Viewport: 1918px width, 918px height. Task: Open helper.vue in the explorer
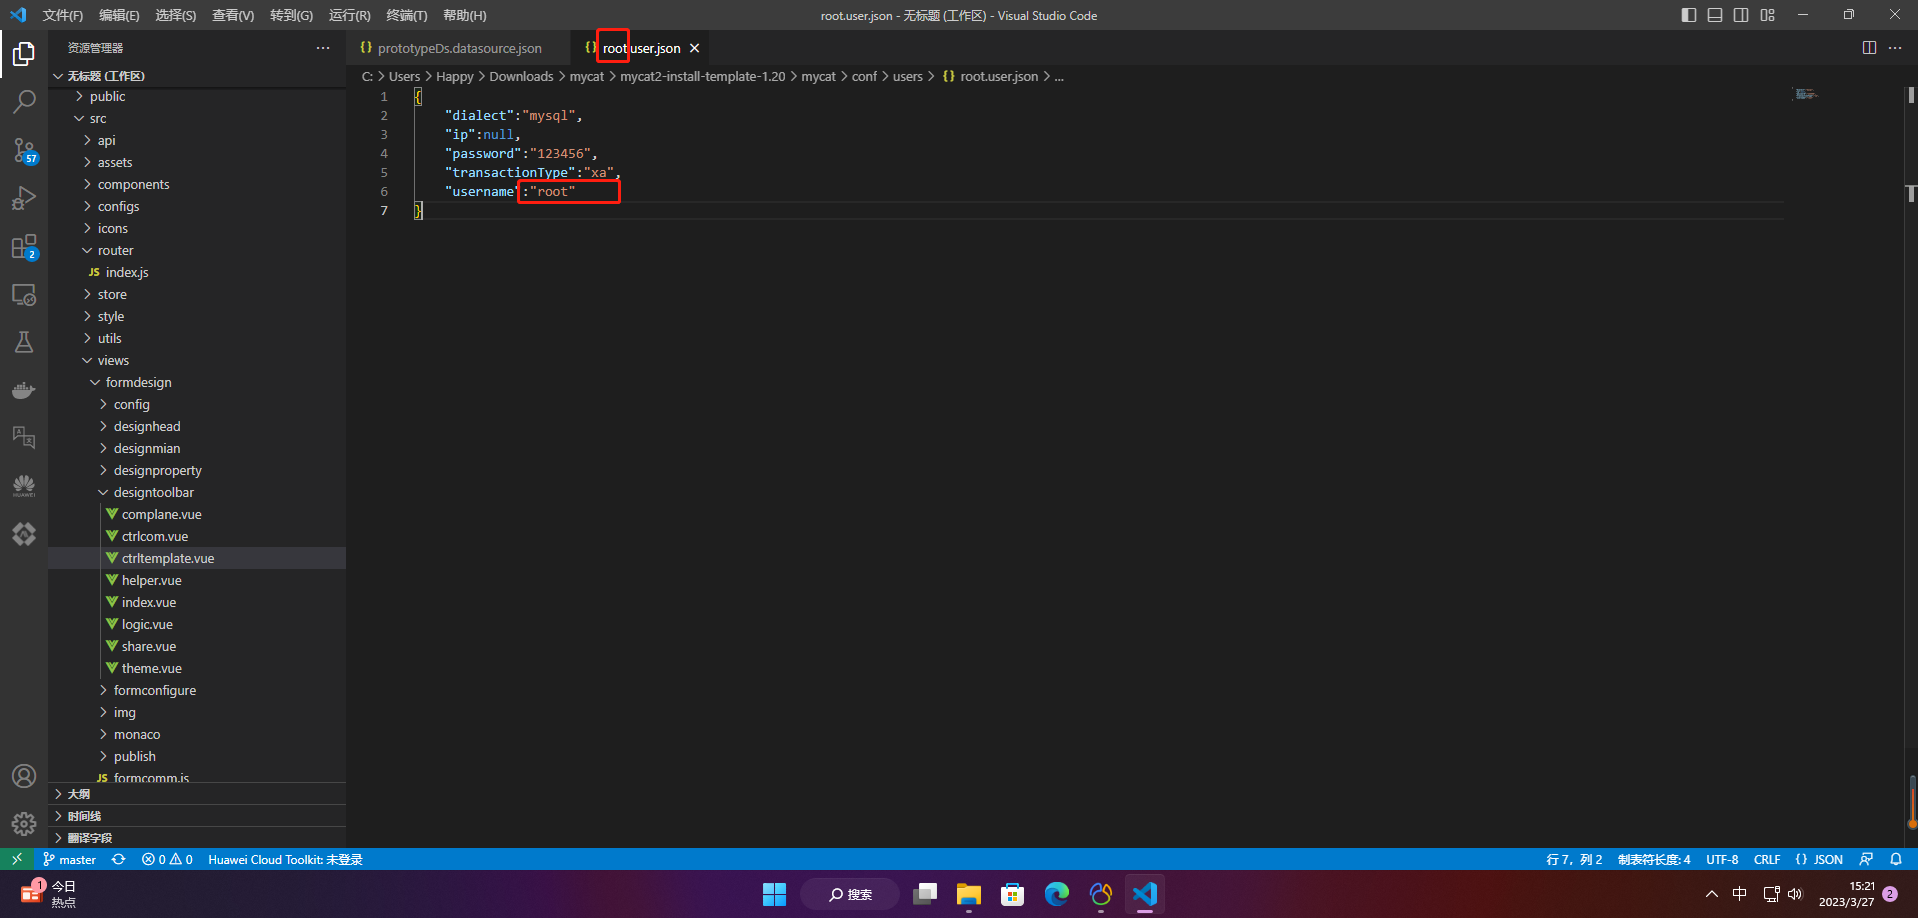(197, 580)
